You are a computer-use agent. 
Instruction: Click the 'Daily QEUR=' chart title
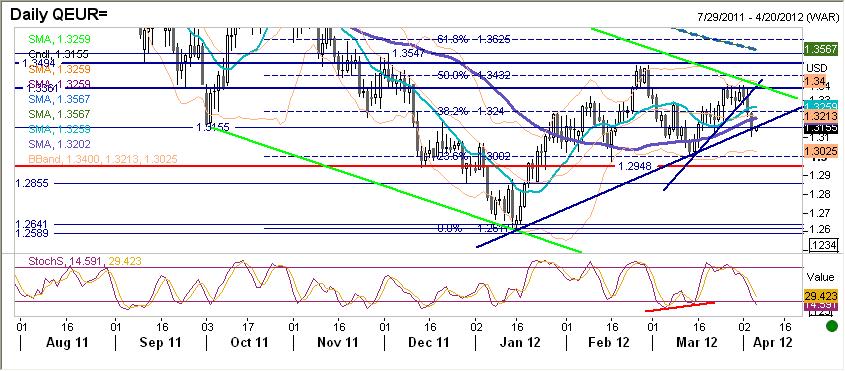58,14
